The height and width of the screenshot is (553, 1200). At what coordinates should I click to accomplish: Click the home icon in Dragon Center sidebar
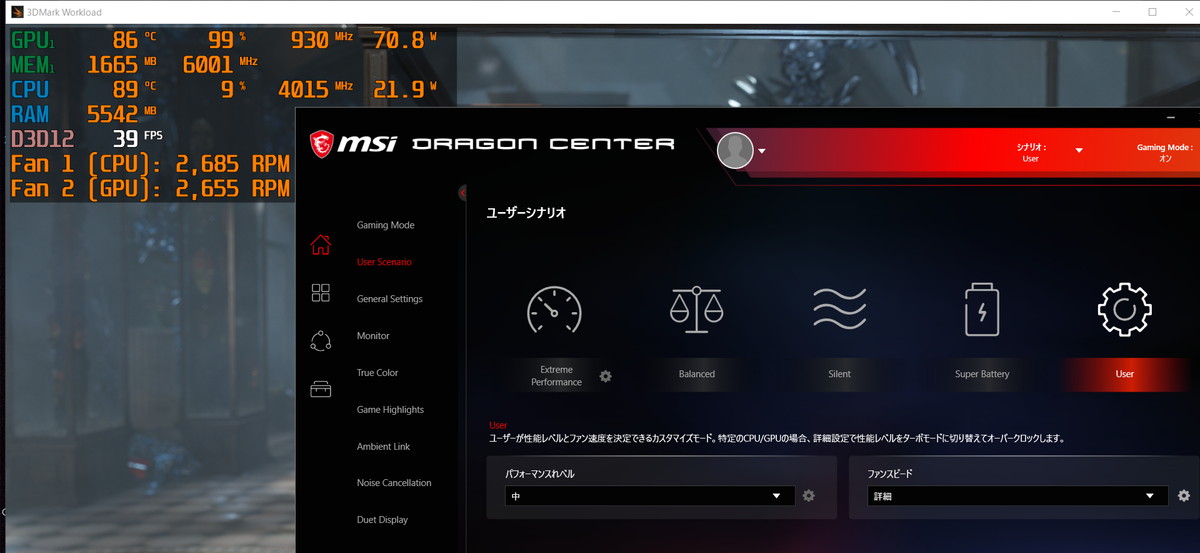click(x=320, y=244)
